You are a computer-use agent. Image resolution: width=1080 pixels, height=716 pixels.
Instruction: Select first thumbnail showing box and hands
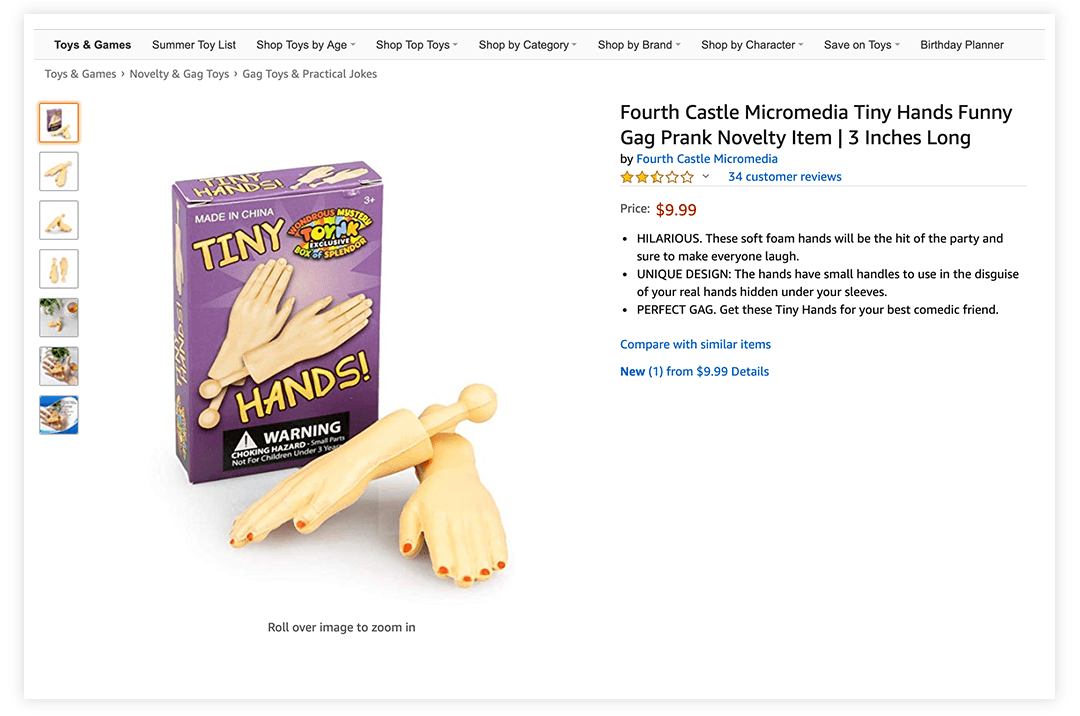coord(59,123)
